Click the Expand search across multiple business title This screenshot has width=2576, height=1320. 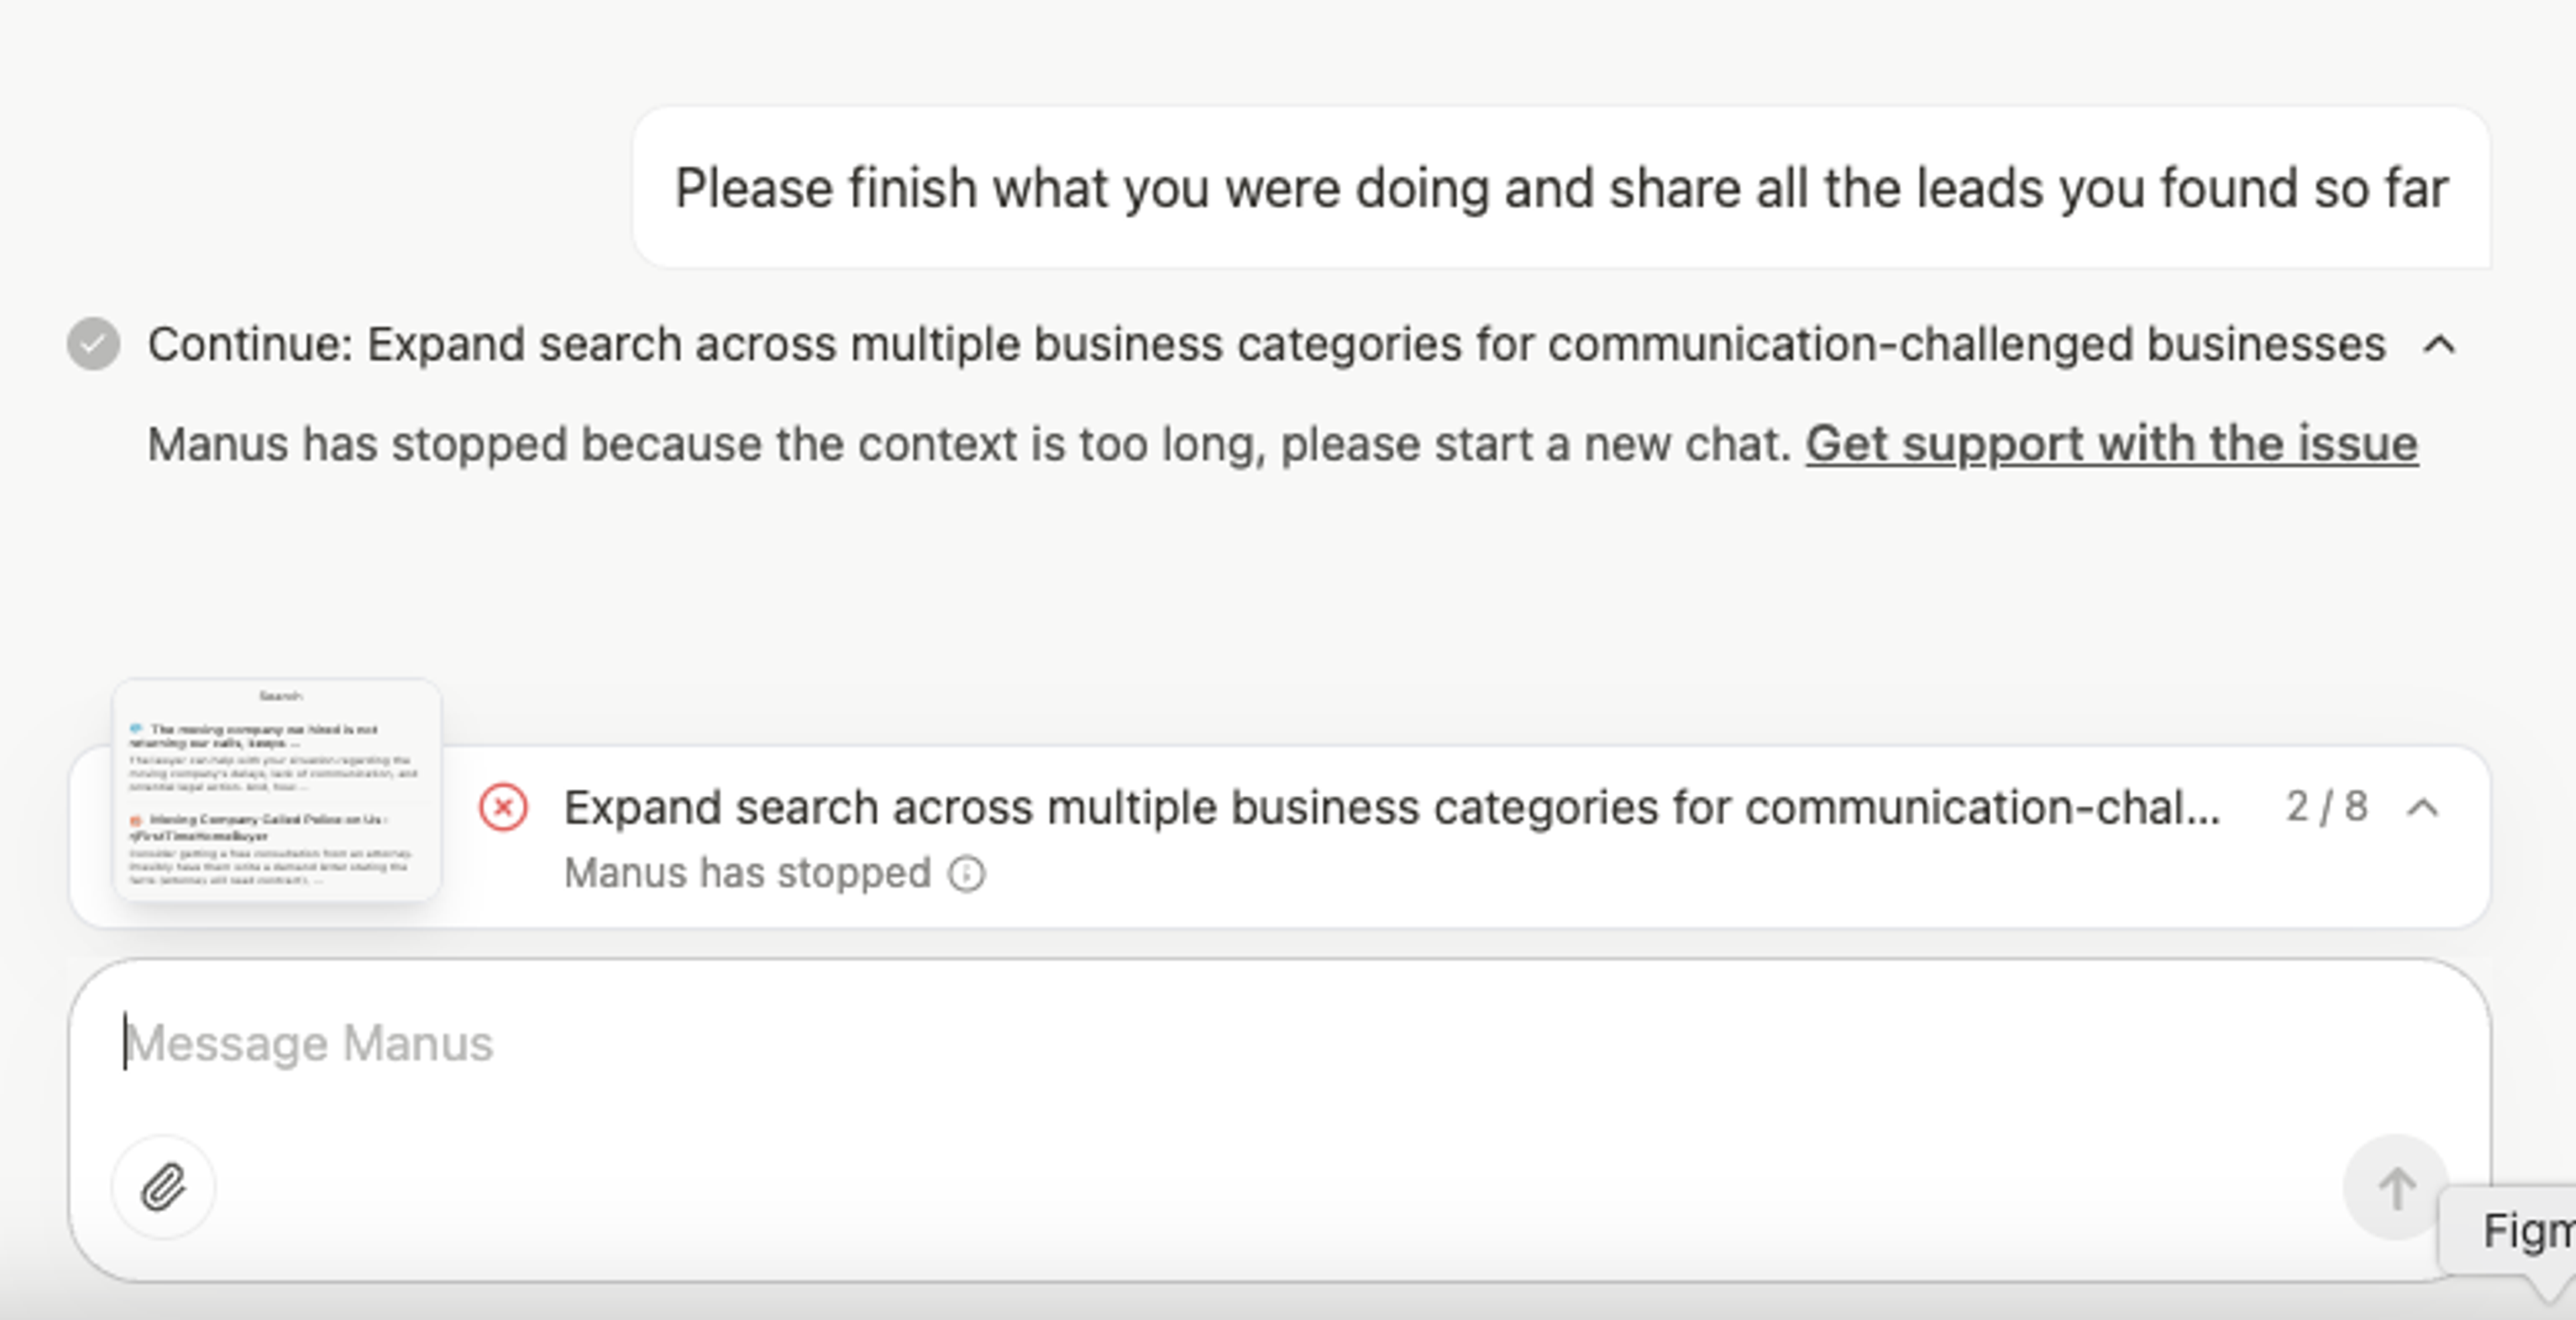pos(1392,808)
